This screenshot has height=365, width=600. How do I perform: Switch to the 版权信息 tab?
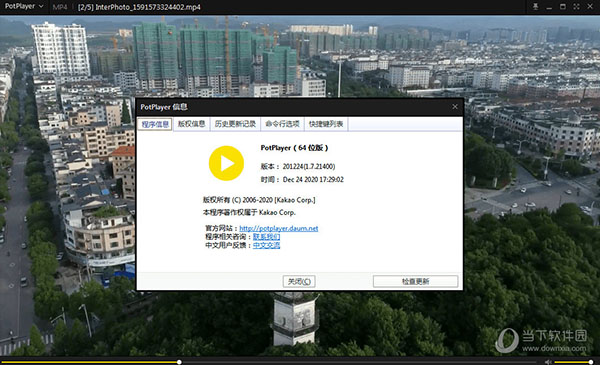pyautogui.click(x=191, y=124)
